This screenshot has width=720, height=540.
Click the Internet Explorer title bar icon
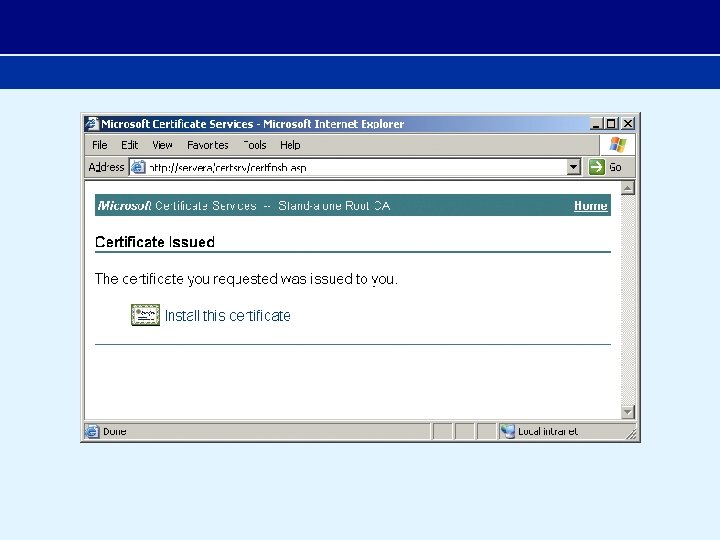92,124
